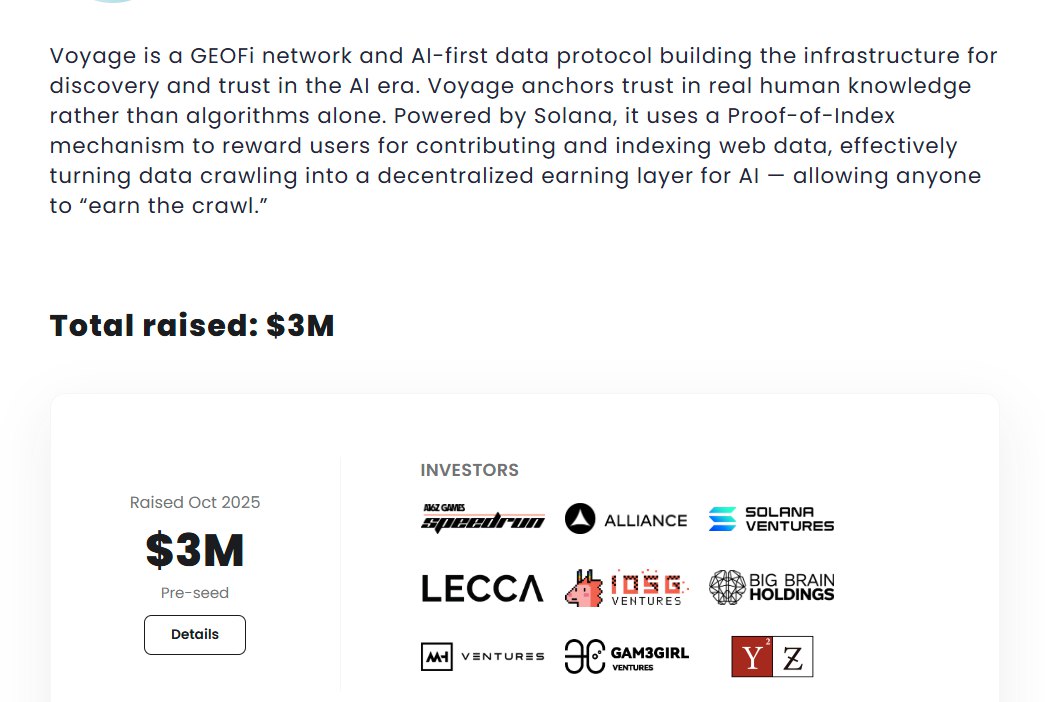This screenshot has width=1045, height=702.
Task: Select the Alliance investor logo
Action: (x=626, y=519)
